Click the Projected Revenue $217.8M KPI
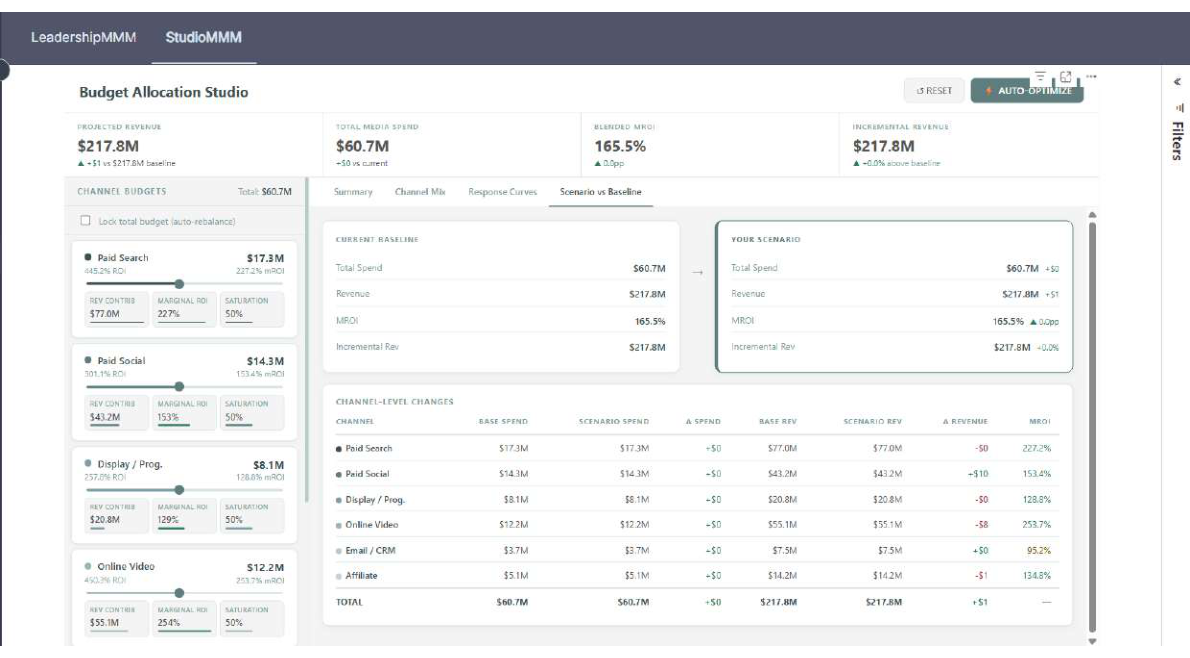This screenshot has width=1190, height=658. pyautogui.click(x=108, y=146)
